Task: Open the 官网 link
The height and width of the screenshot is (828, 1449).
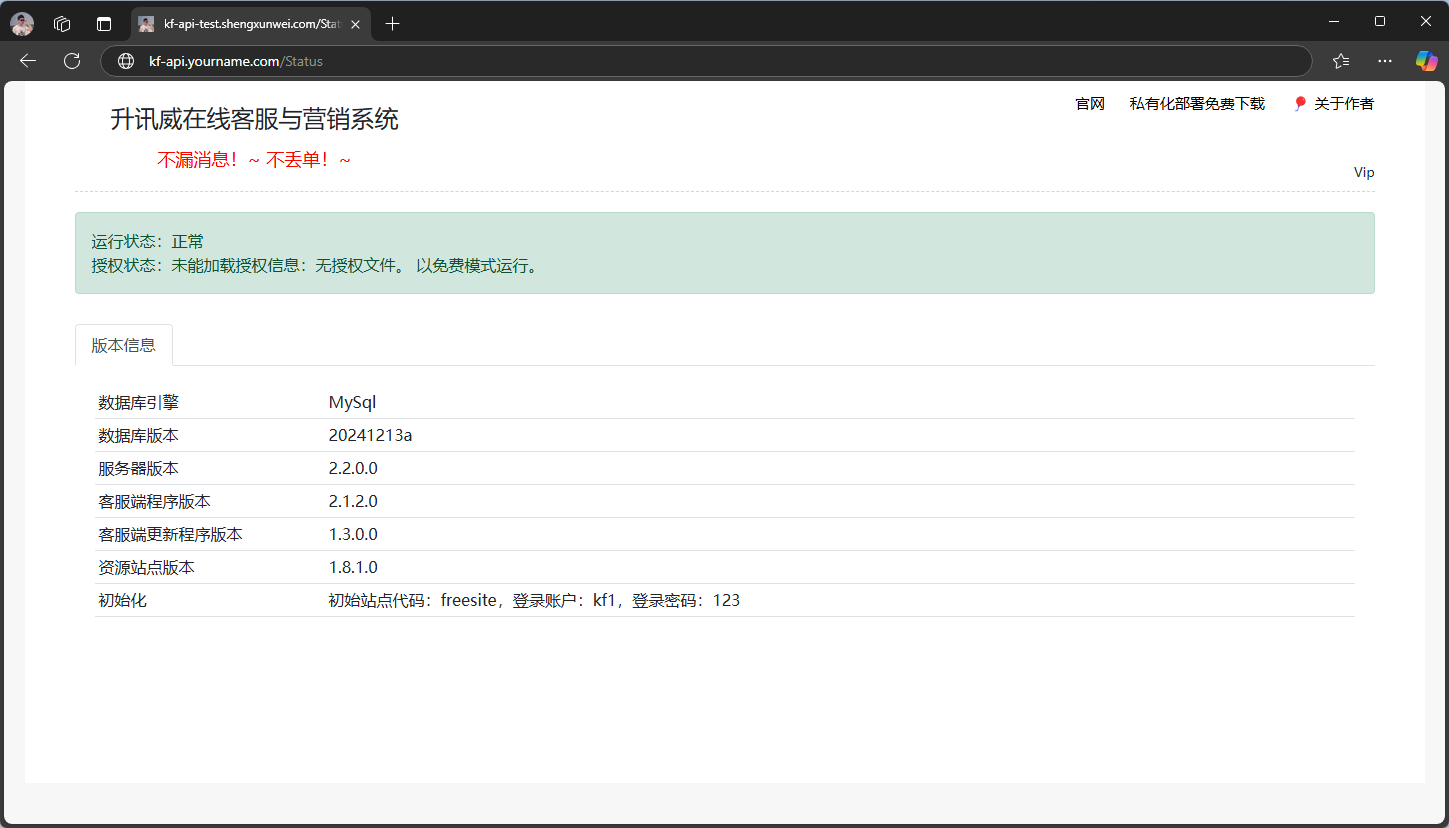Action: click(1089, 103)
